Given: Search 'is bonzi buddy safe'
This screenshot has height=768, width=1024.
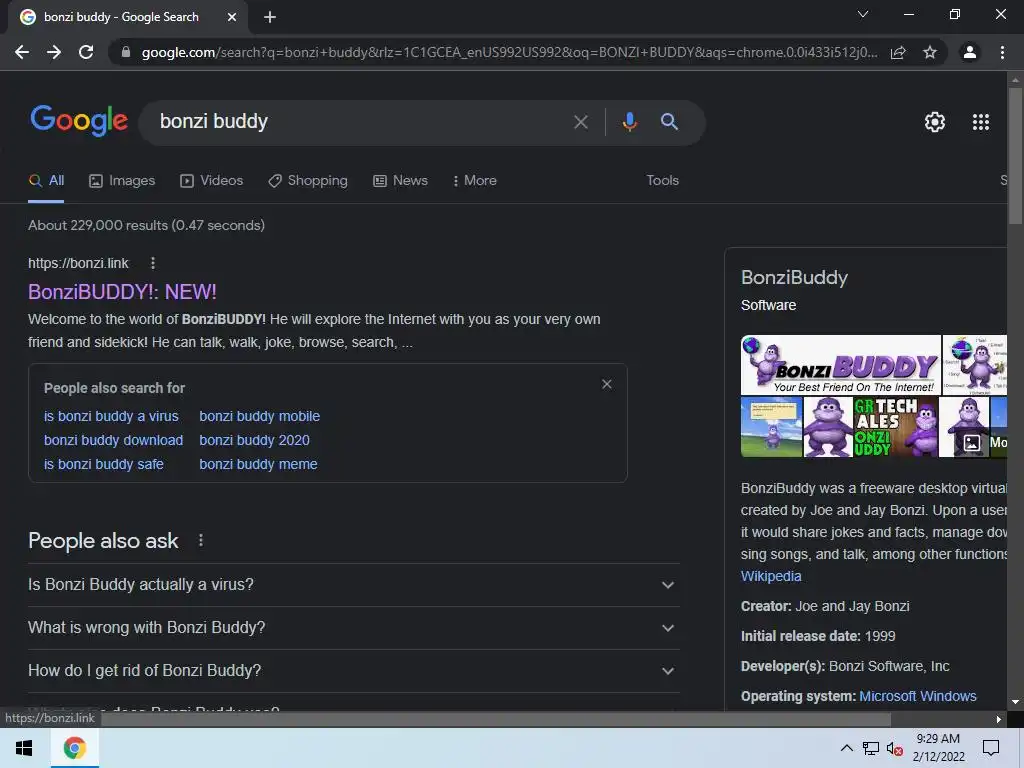Looking at the screenshot, I should pos(103,464).
